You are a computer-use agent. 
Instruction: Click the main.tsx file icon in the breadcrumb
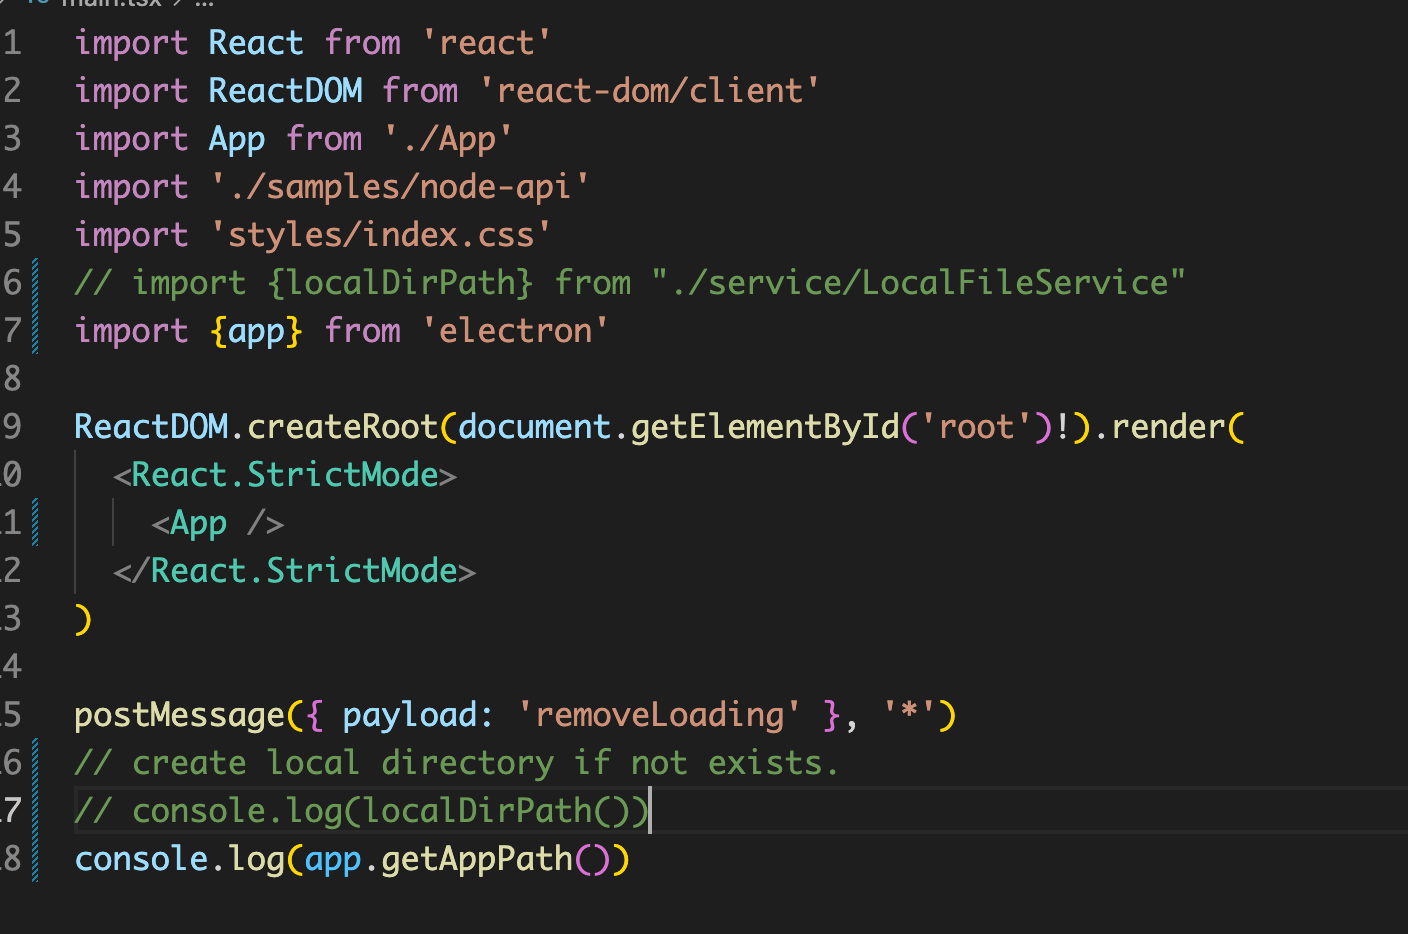click(x=38, y=4)
